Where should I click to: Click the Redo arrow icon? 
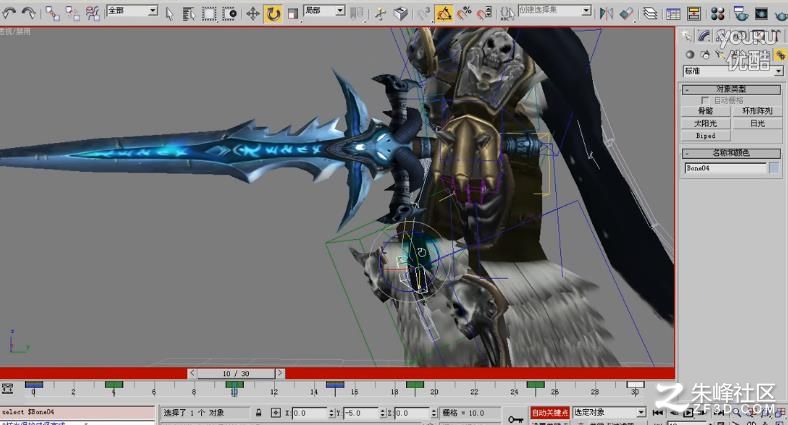pos(29,13)
